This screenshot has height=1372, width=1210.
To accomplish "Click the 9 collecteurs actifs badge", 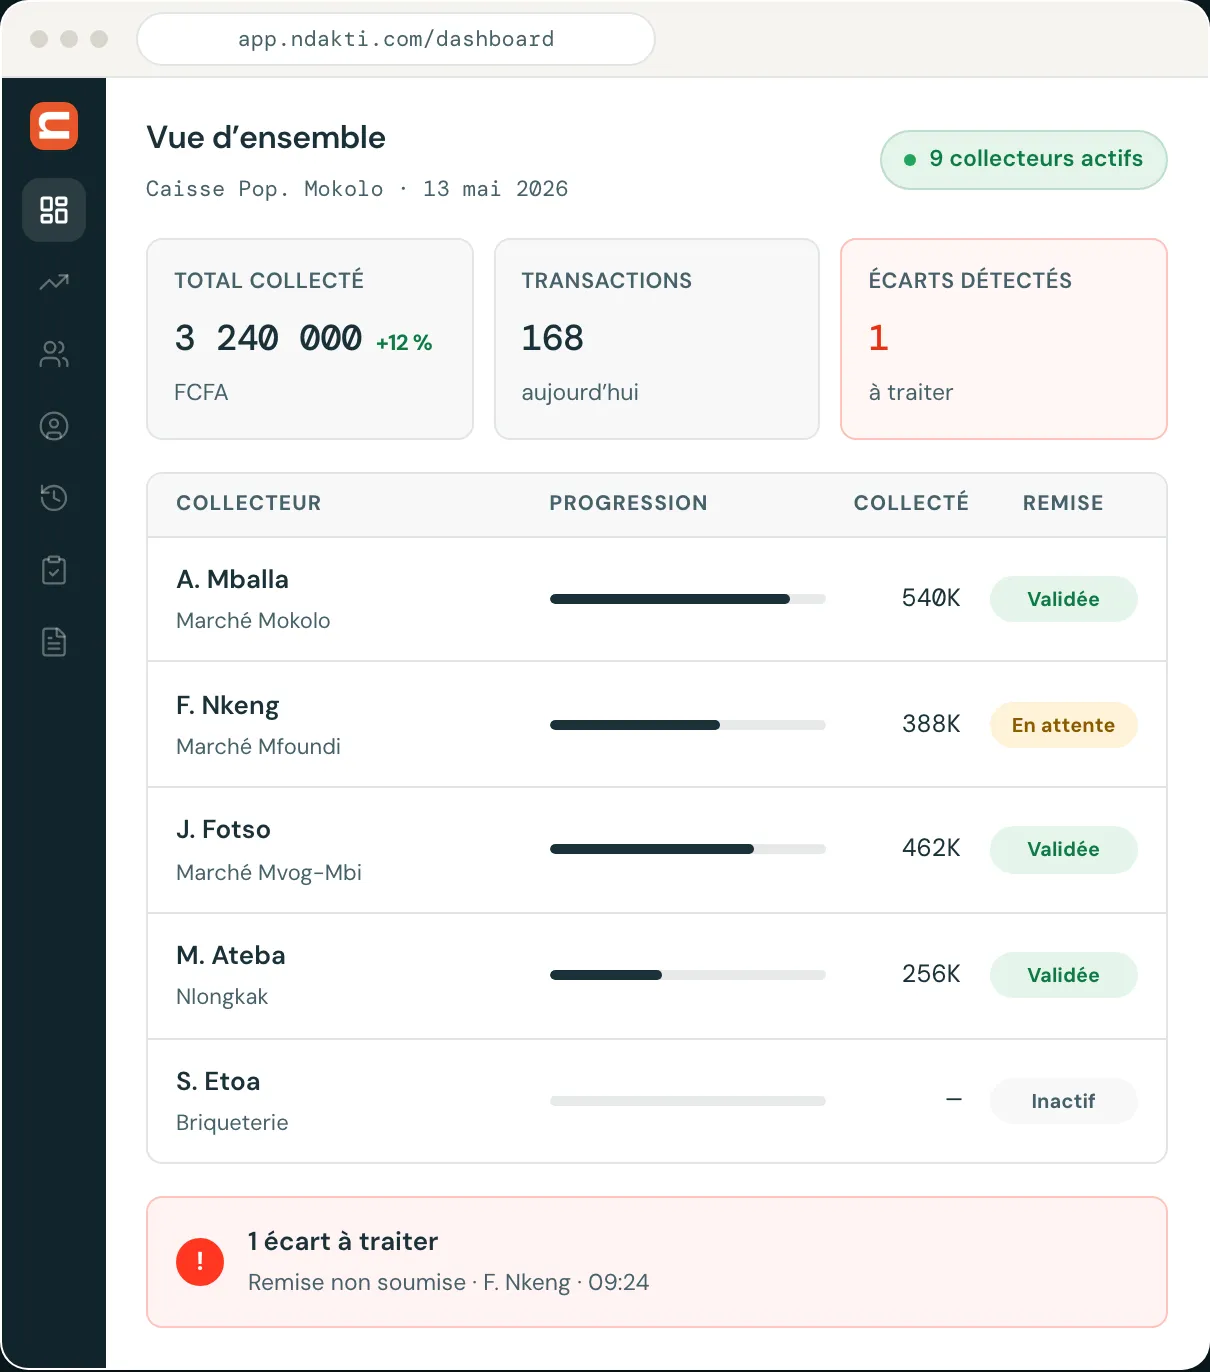I will (x=1024, y=159).
